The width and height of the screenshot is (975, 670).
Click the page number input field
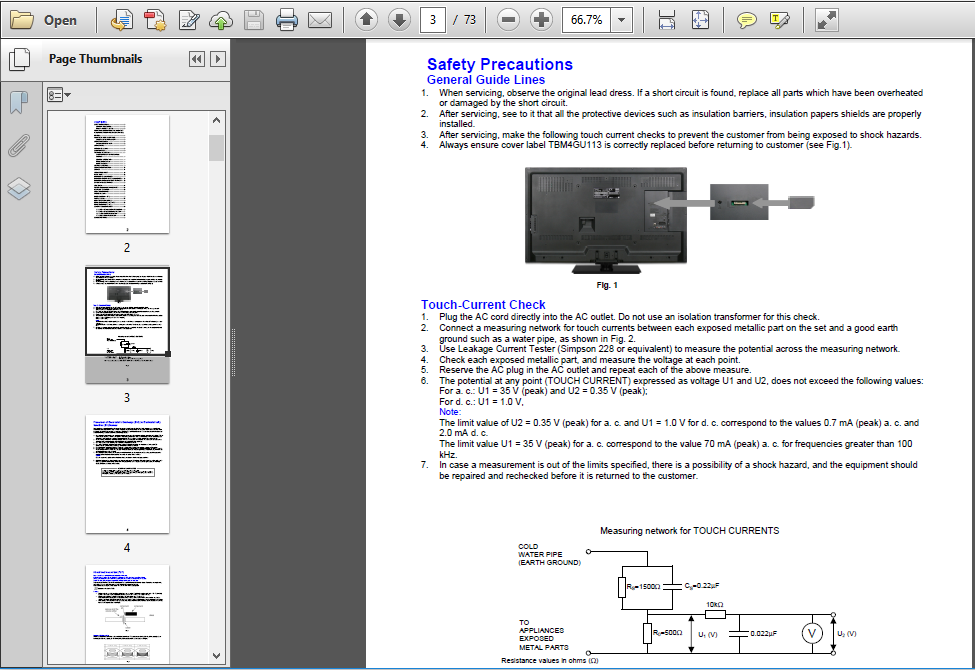(x=433, y=20)
